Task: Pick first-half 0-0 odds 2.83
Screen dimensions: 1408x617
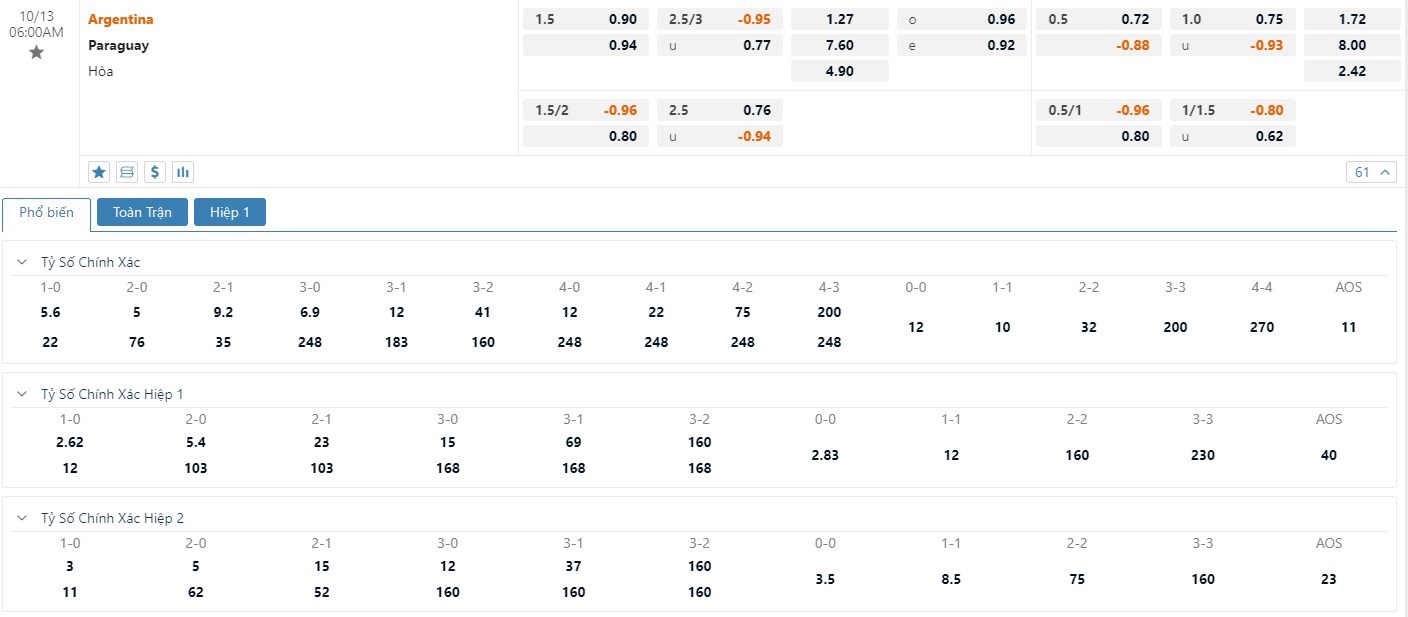Action: 825,455
